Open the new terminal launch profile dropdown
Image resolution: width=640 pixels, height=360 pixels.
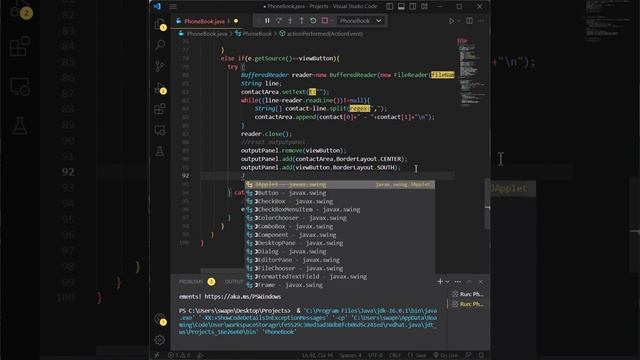tap(448, 282)
